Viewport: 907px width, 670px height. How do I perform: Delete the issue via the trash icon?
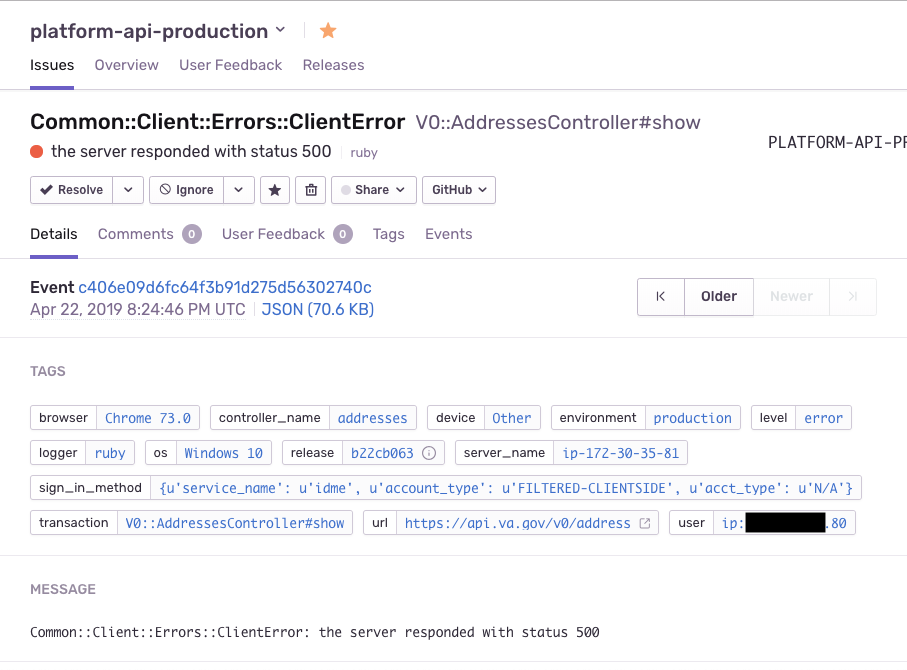[311, 190]
